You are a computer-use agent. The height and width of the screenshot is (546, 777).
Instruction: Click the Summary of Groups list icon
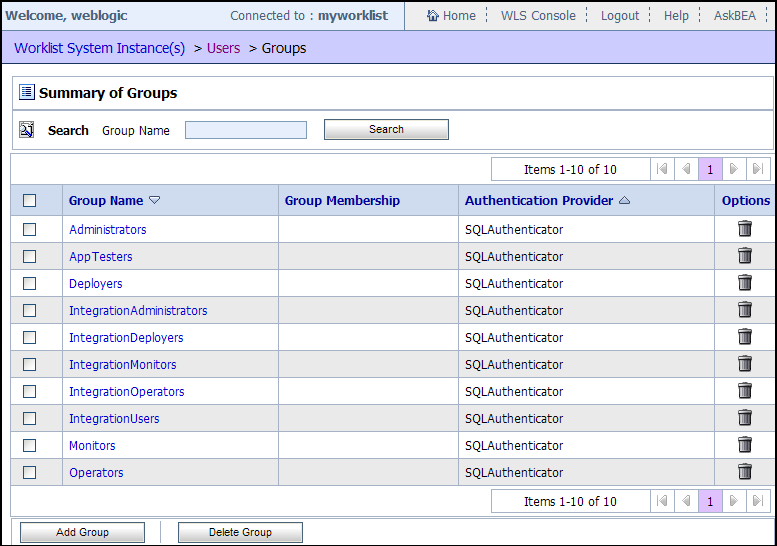[26, 92]
